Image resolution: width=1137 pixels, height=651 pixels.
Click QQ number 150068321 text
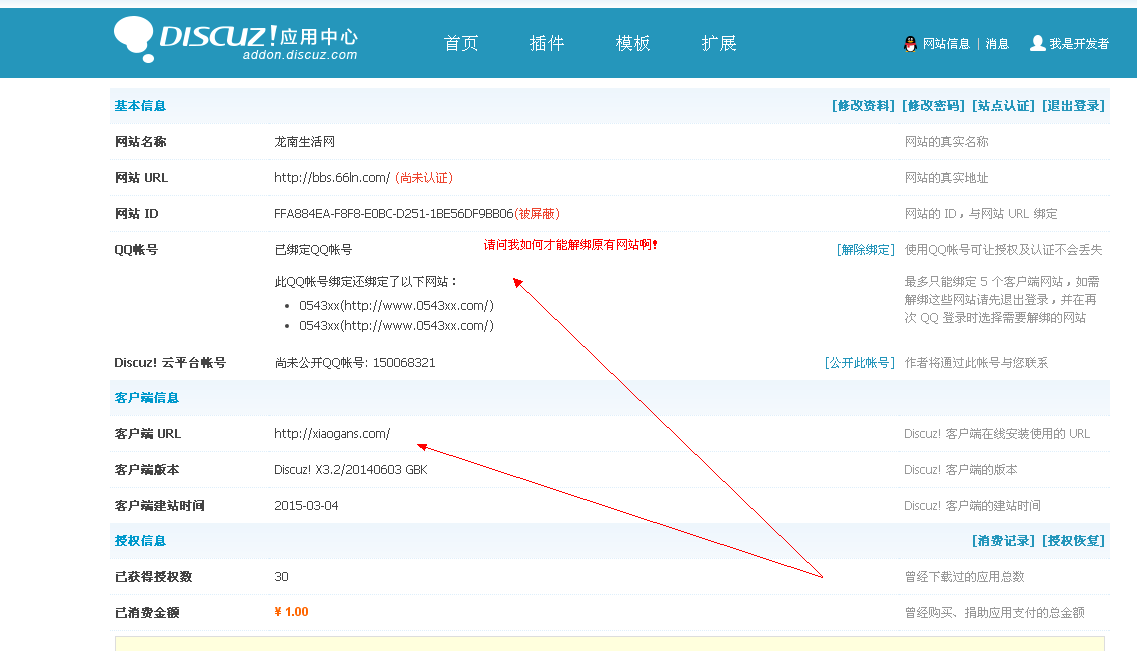pyautogui.click(x=404, y=362)
